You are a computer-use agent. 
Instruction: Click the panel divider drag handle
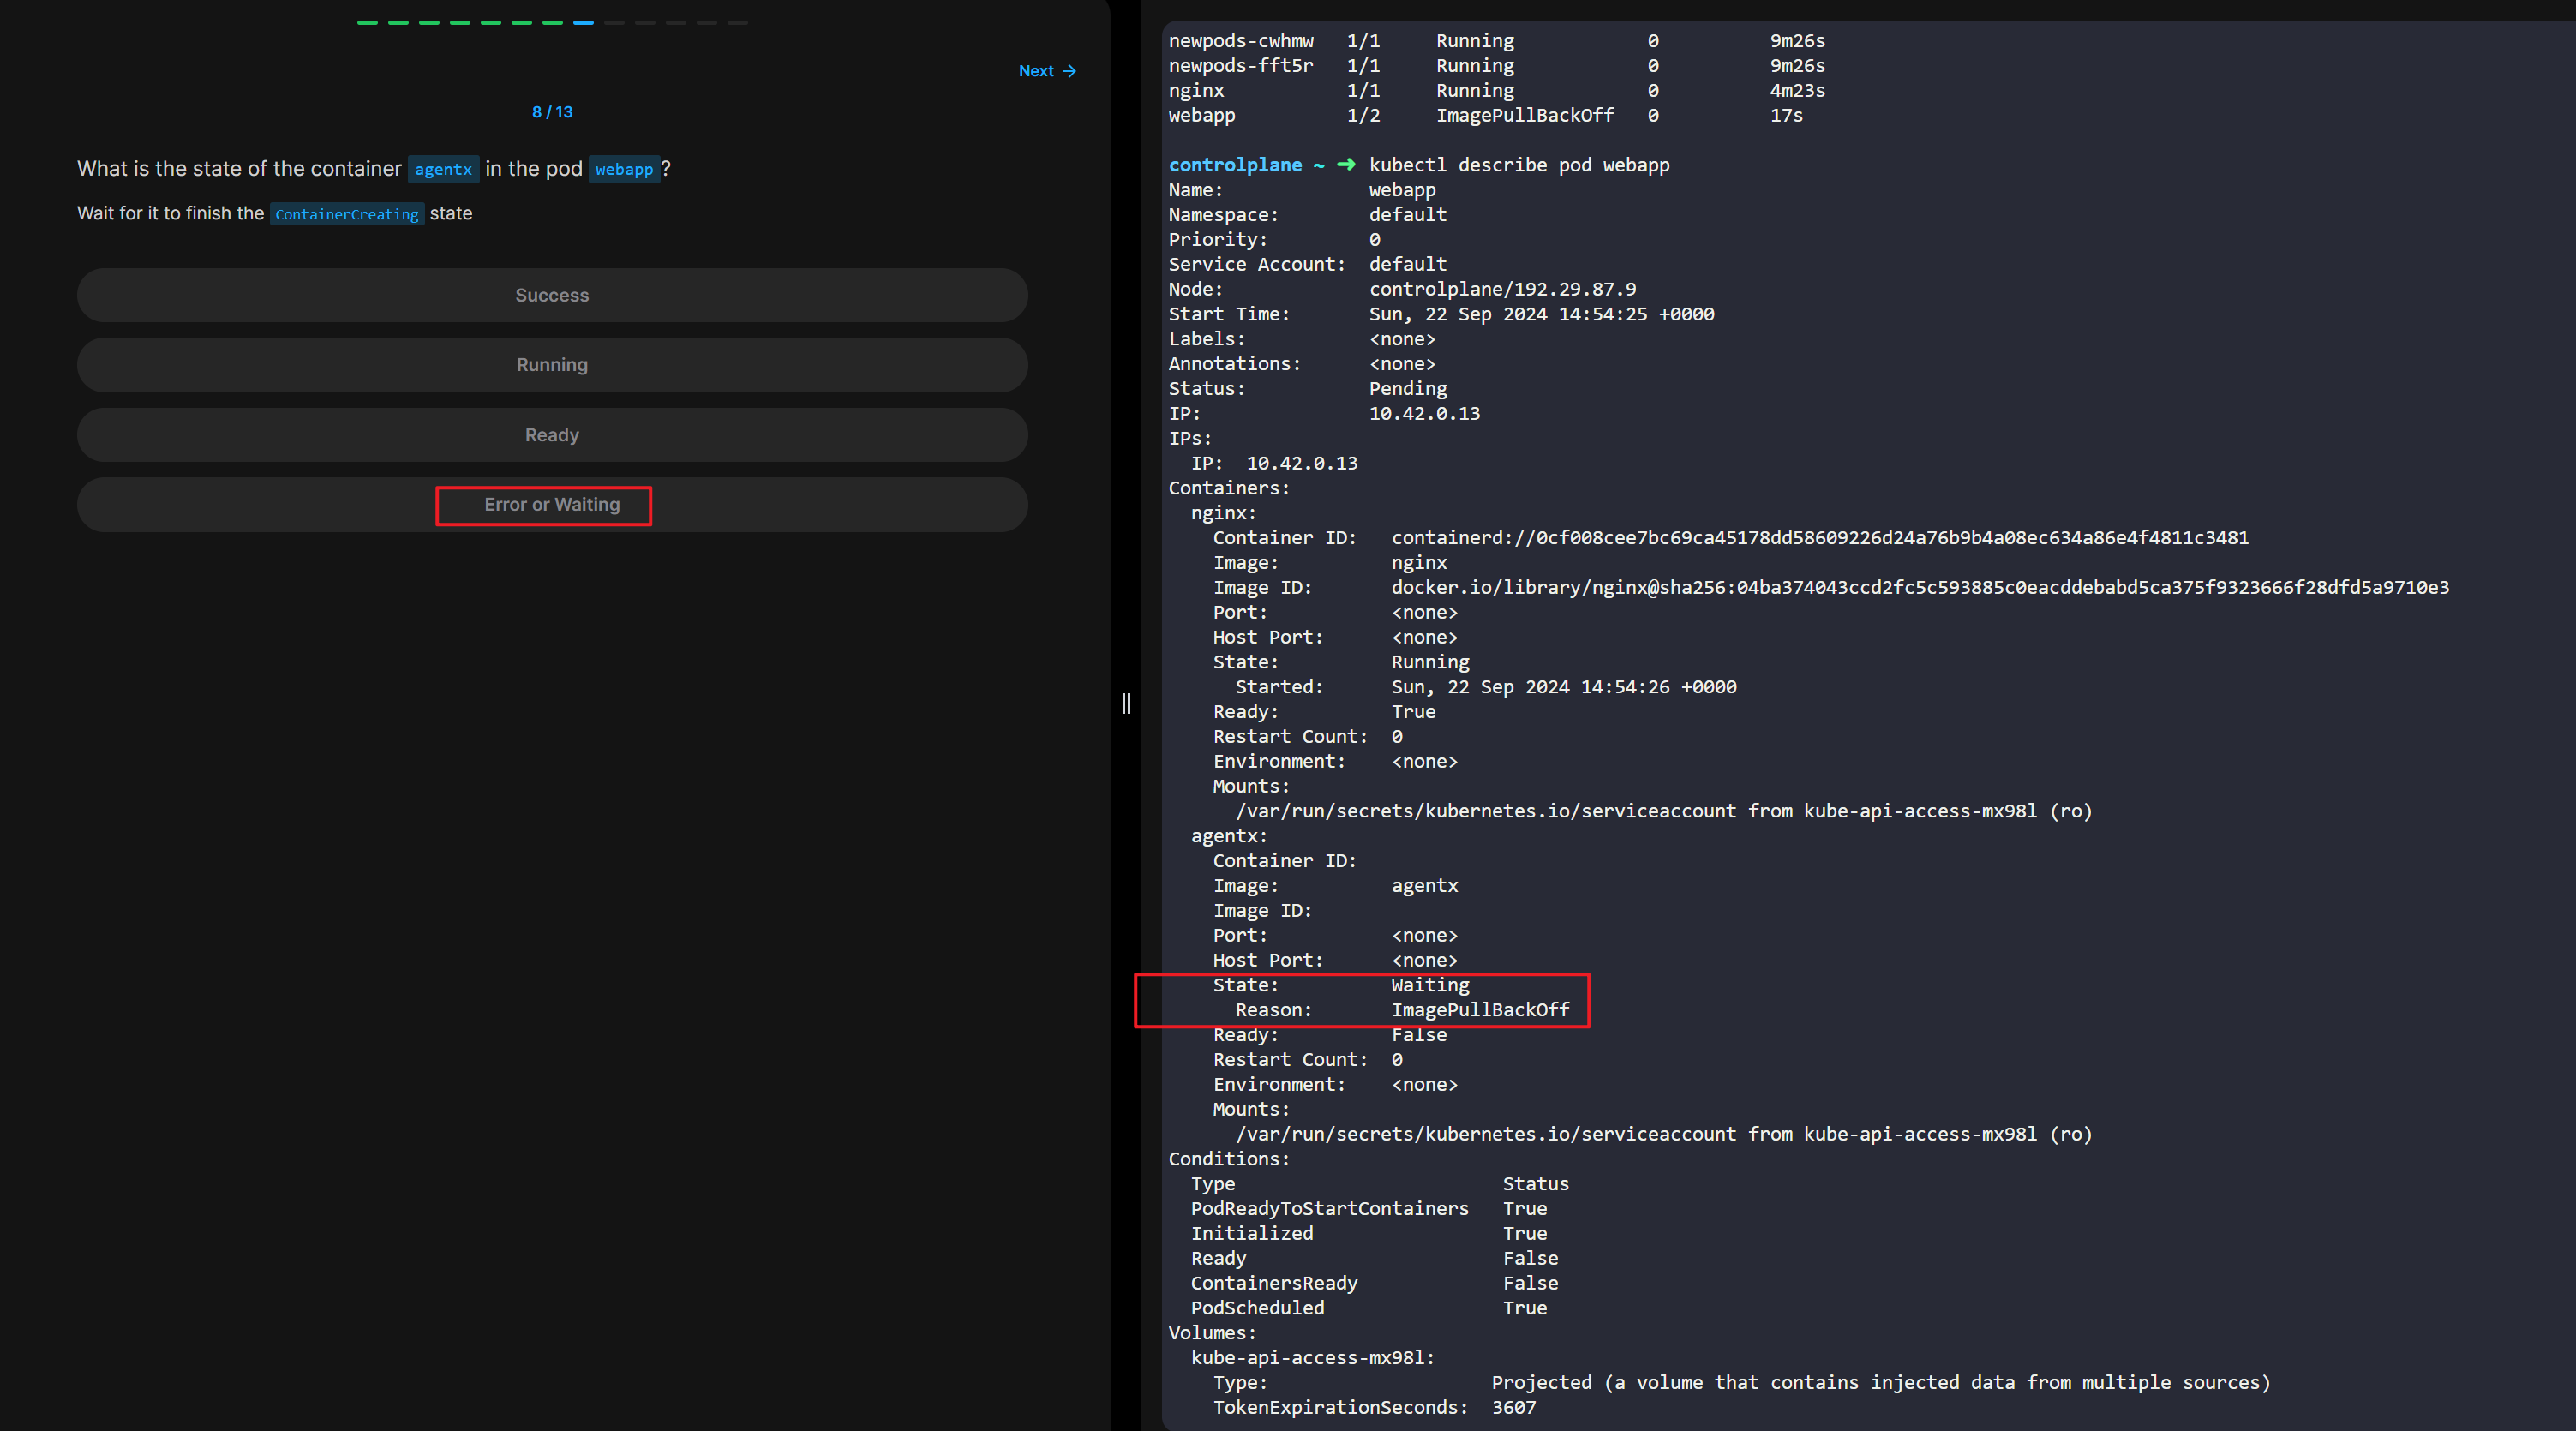[x=1126, y=704]
